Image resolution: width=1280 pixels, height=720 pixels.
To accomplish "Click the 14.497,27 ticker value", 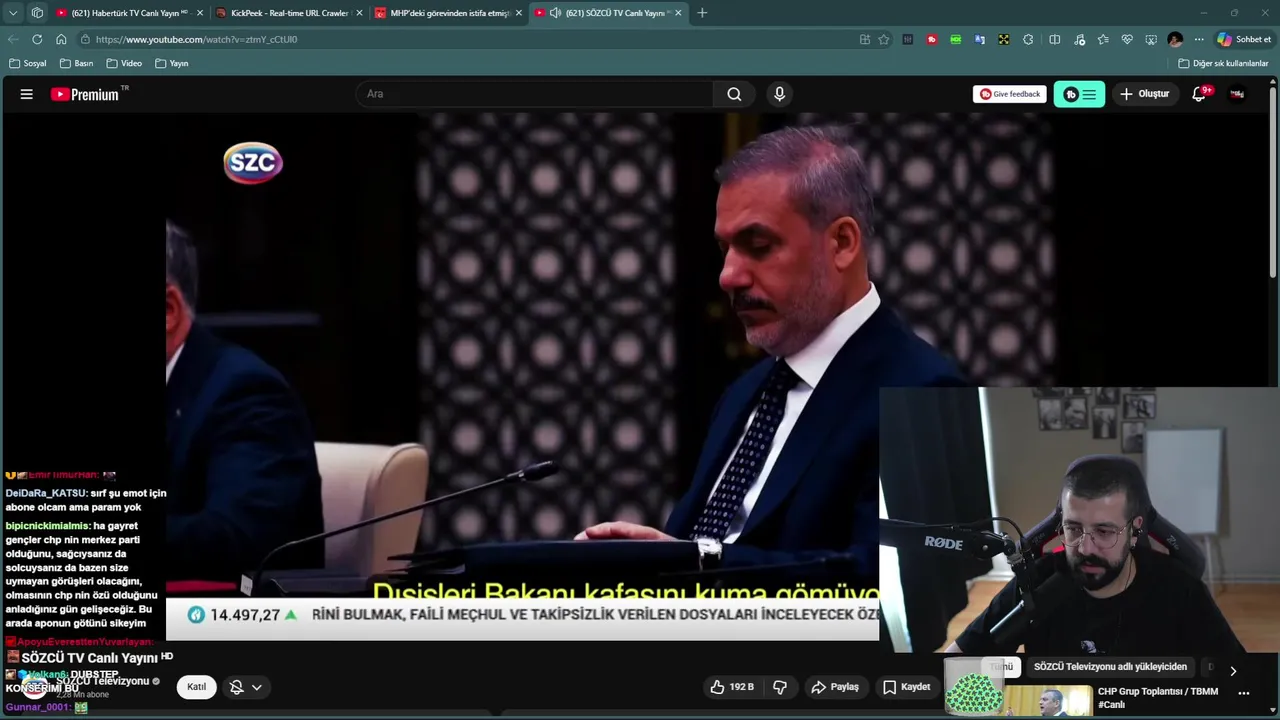I will point(245,615).
